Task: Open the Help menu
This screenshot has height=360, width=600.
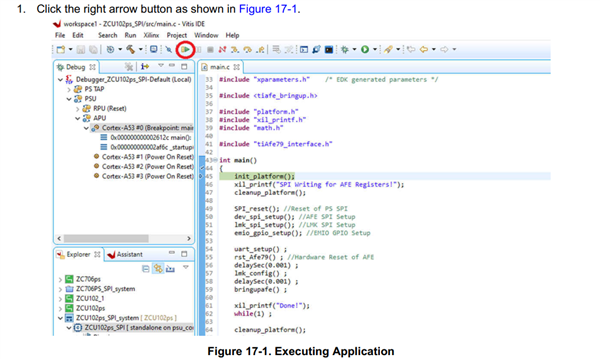Action: tap(232, 35)
